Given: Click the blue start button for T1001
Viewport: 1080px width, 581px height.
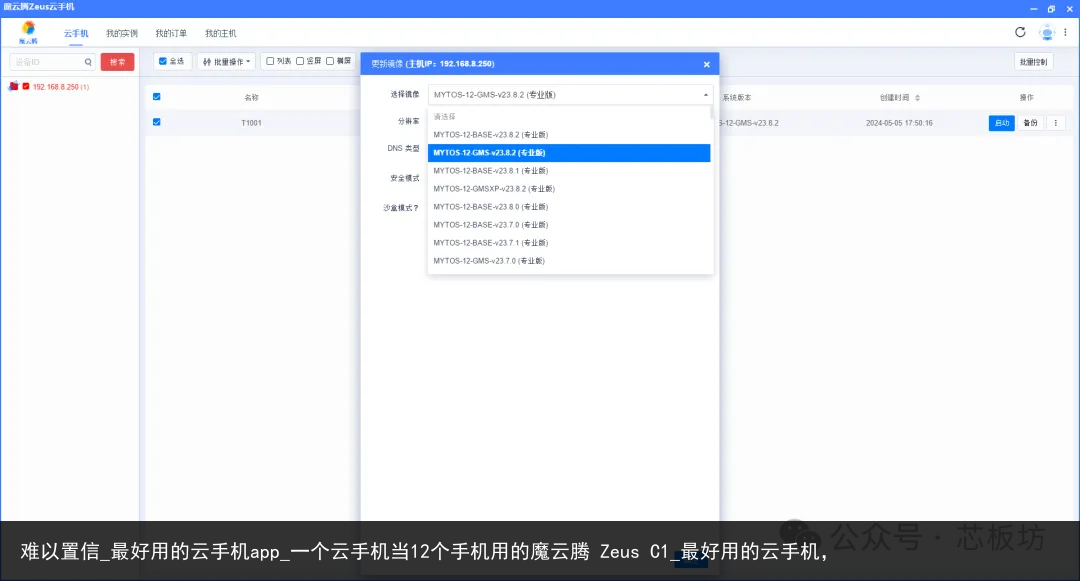Looking at the screenshot, I should 1001,123.
